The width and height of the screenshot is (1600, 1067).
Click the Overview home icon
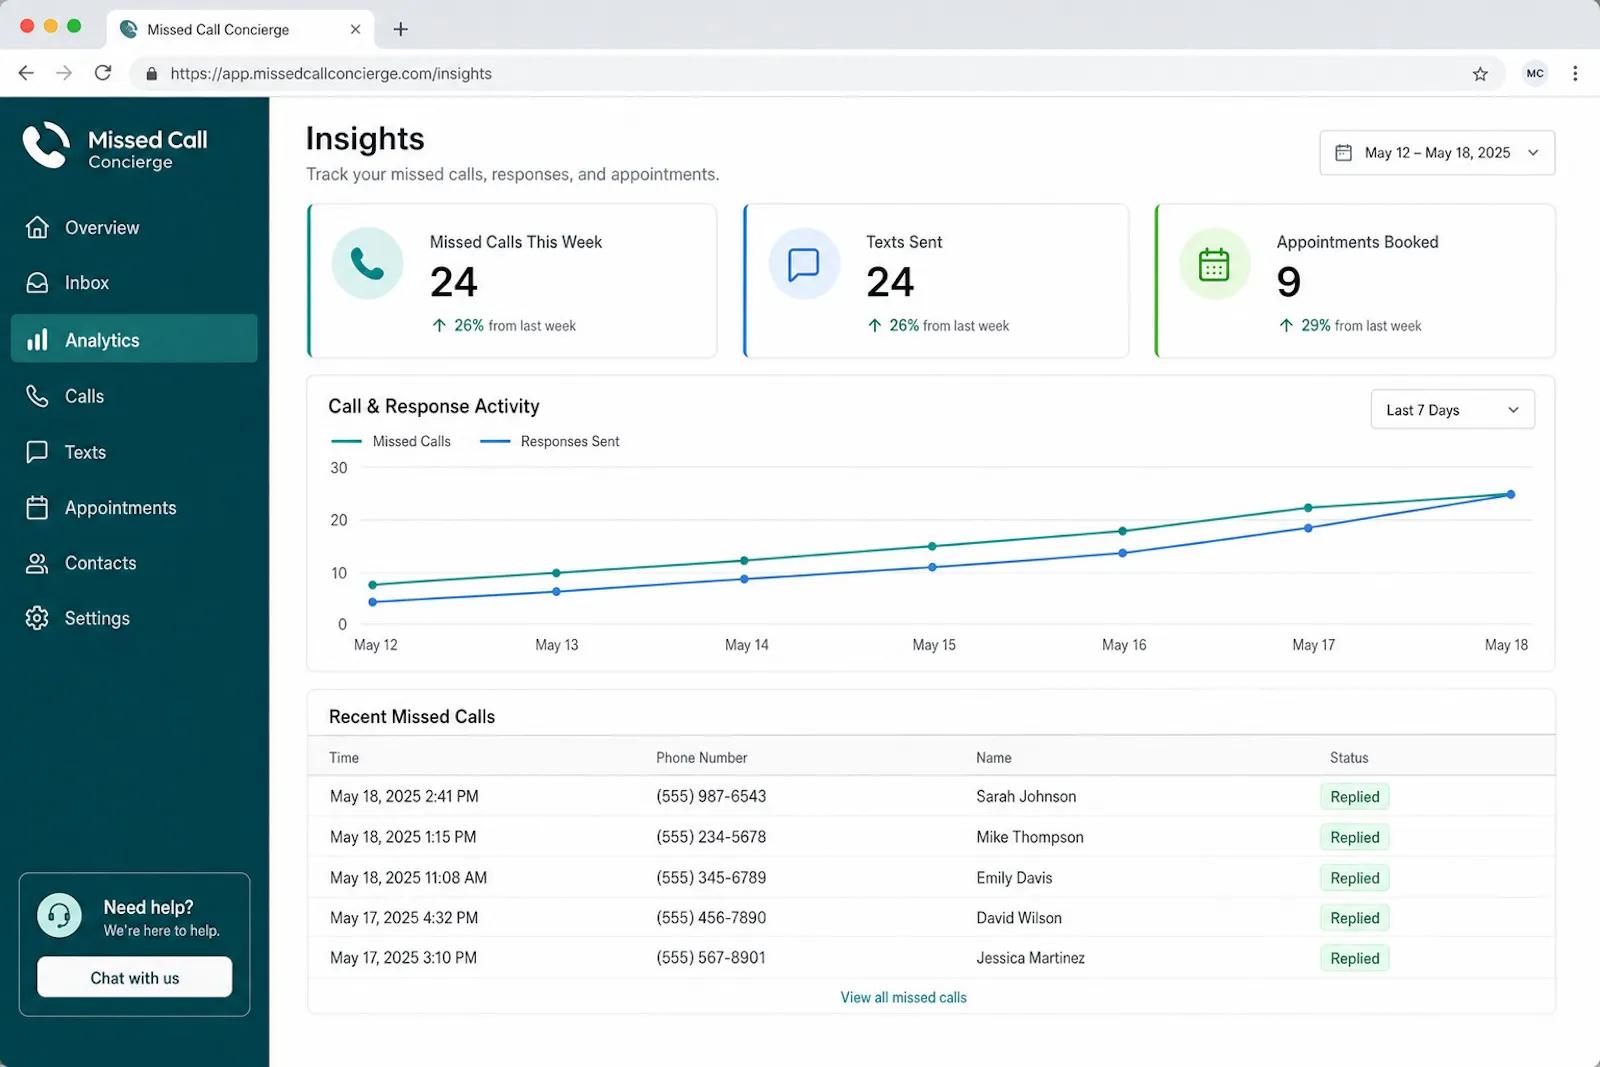(x=37, y=227)
